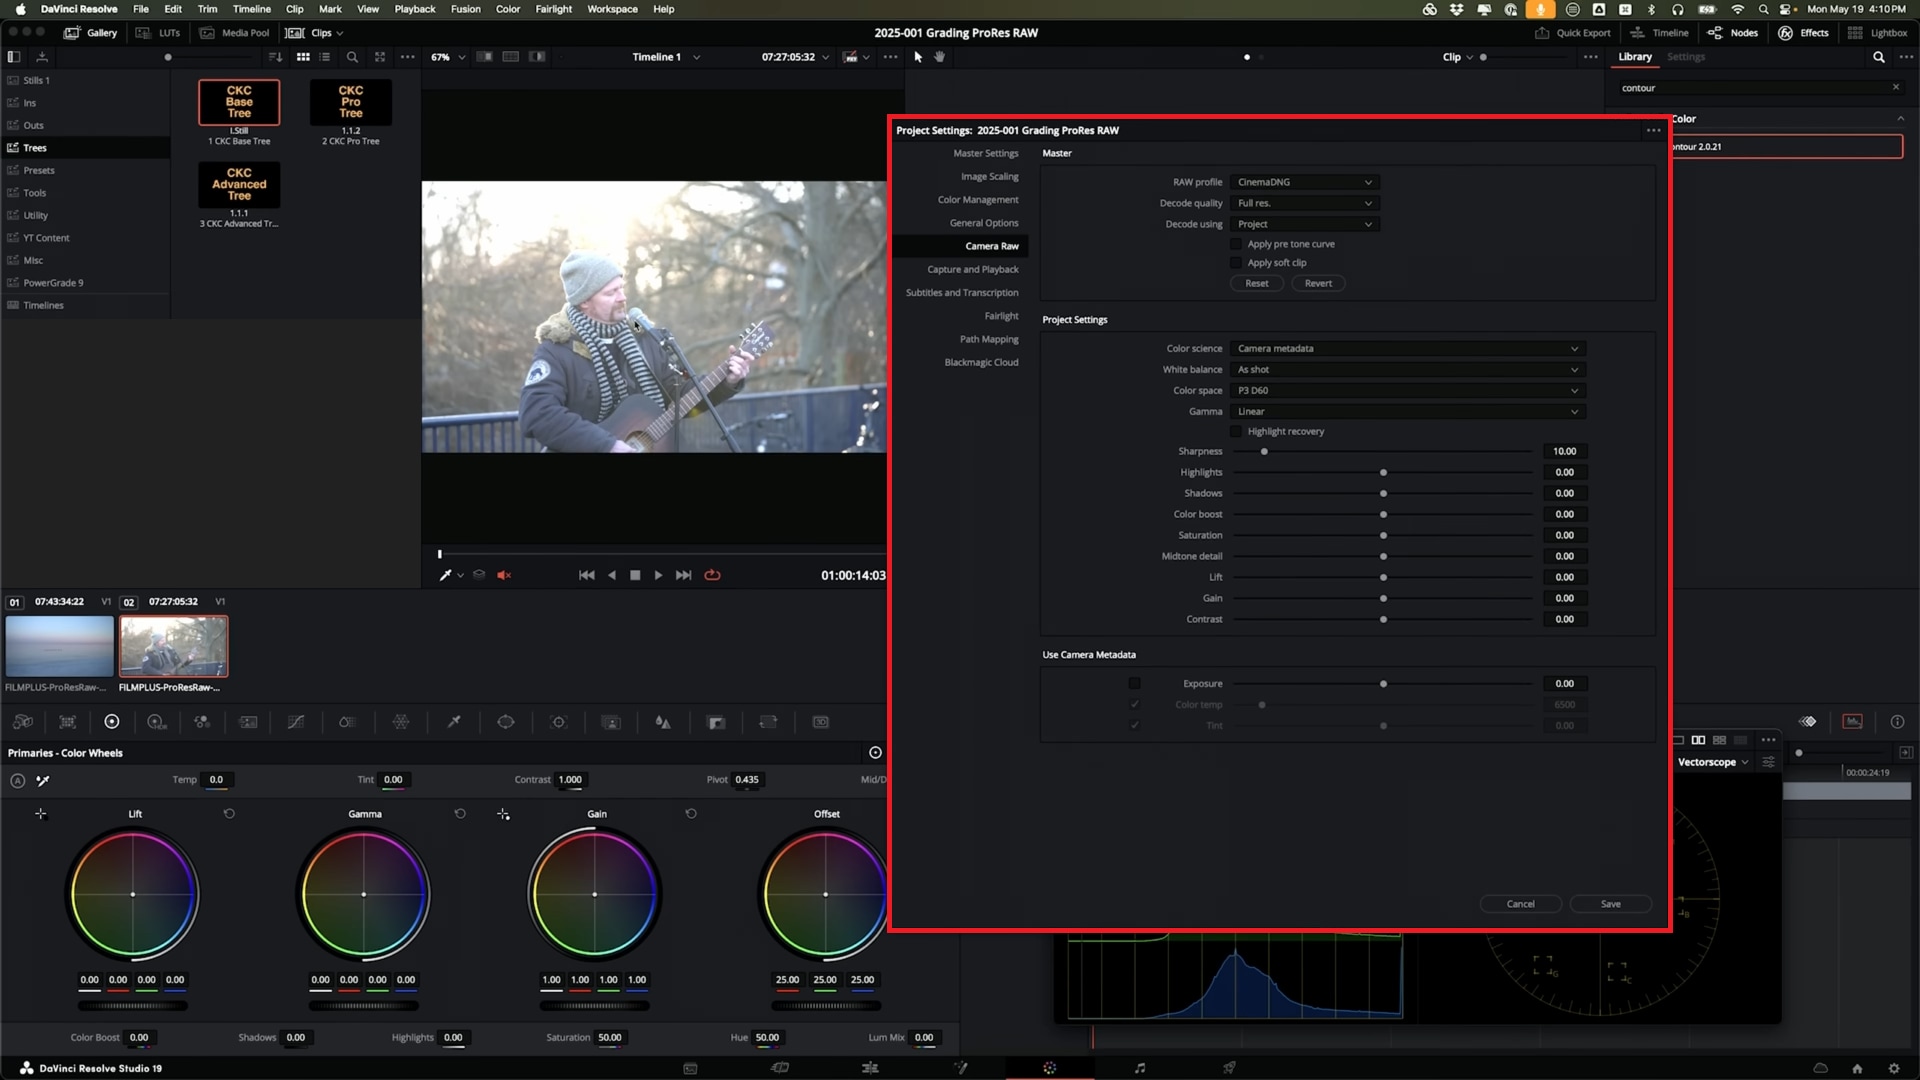Open the RAW profile dropdown
This screenshot has height=1080, width=1920.
pos(1304,182)
